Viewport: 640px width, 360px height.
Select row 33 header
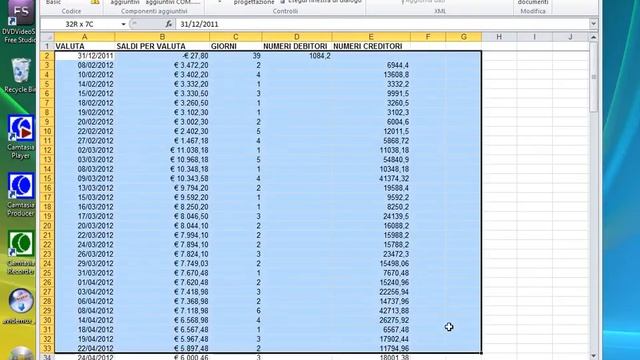click(47, 348)
